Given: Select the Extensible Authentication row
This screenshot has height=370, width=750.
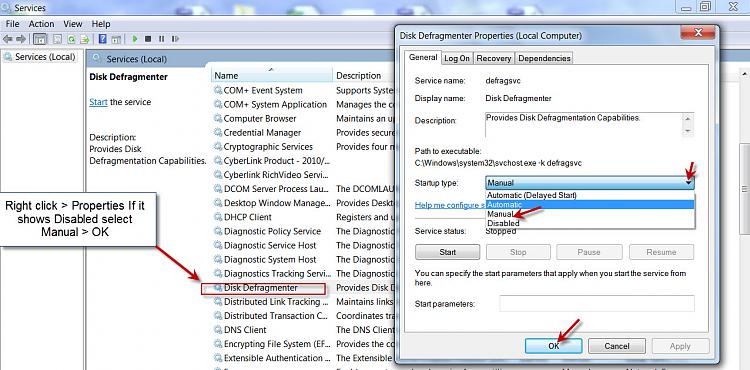Looking at the screenshot, I should [272, 358].
